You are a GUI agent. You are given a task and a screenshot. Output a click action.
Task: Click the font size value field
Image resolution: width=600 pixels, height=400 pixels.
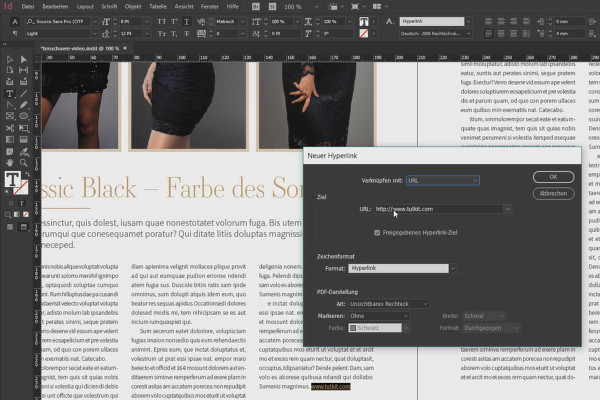[x=130, y=21]
